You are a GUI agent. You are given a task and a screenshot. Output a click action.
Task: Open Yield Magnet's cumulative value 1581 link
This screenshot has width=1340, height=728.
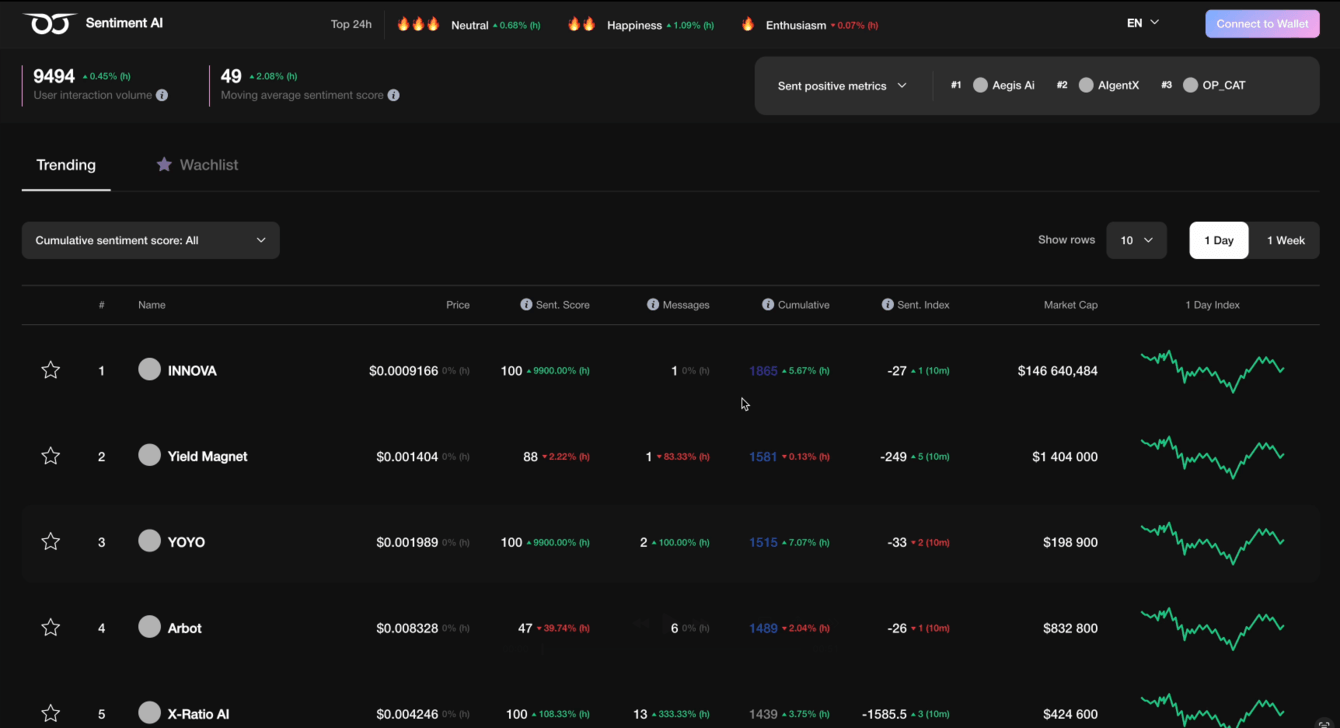point(763,456)
